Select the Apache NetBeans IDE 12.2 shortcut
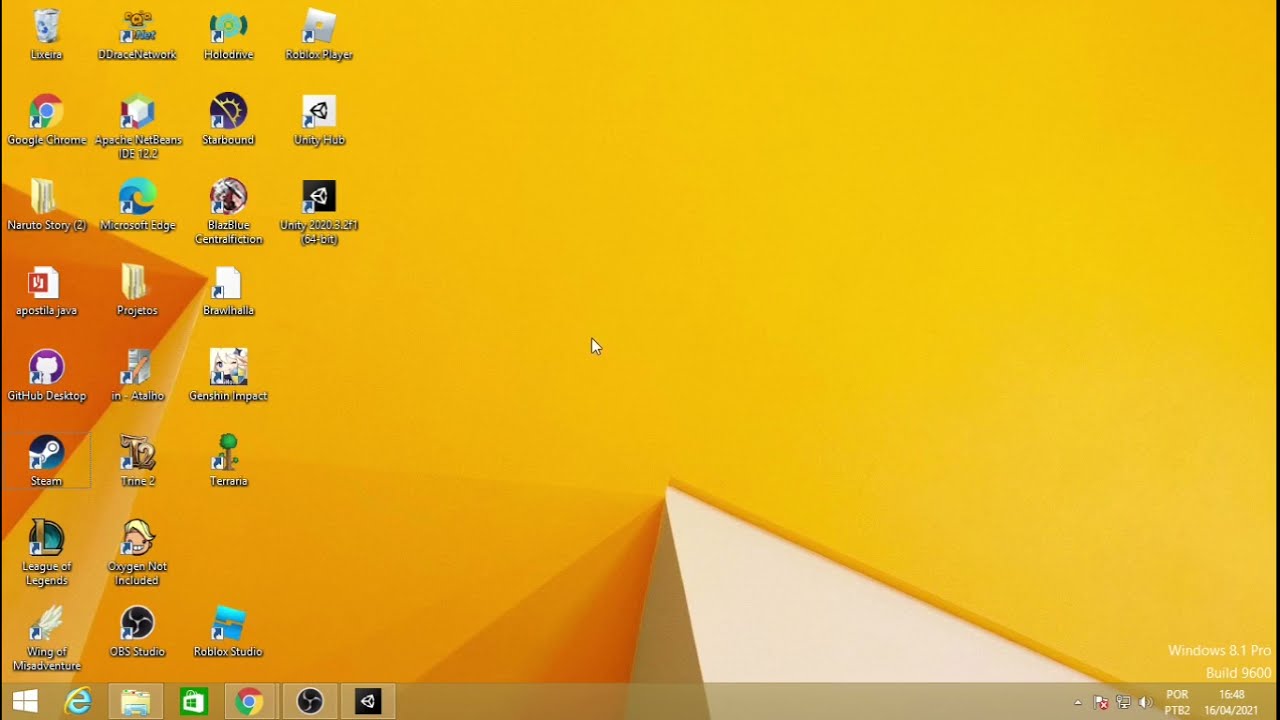Screen dimensions: 1280x720 137,127
